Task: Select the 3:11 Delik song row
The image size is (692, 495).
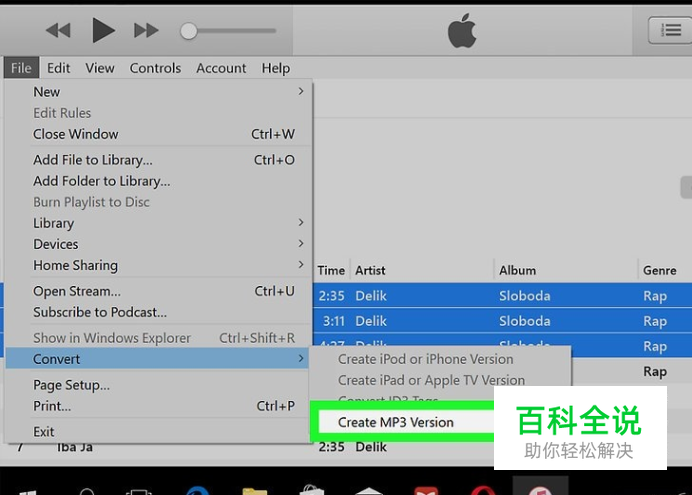Action: 502,320
